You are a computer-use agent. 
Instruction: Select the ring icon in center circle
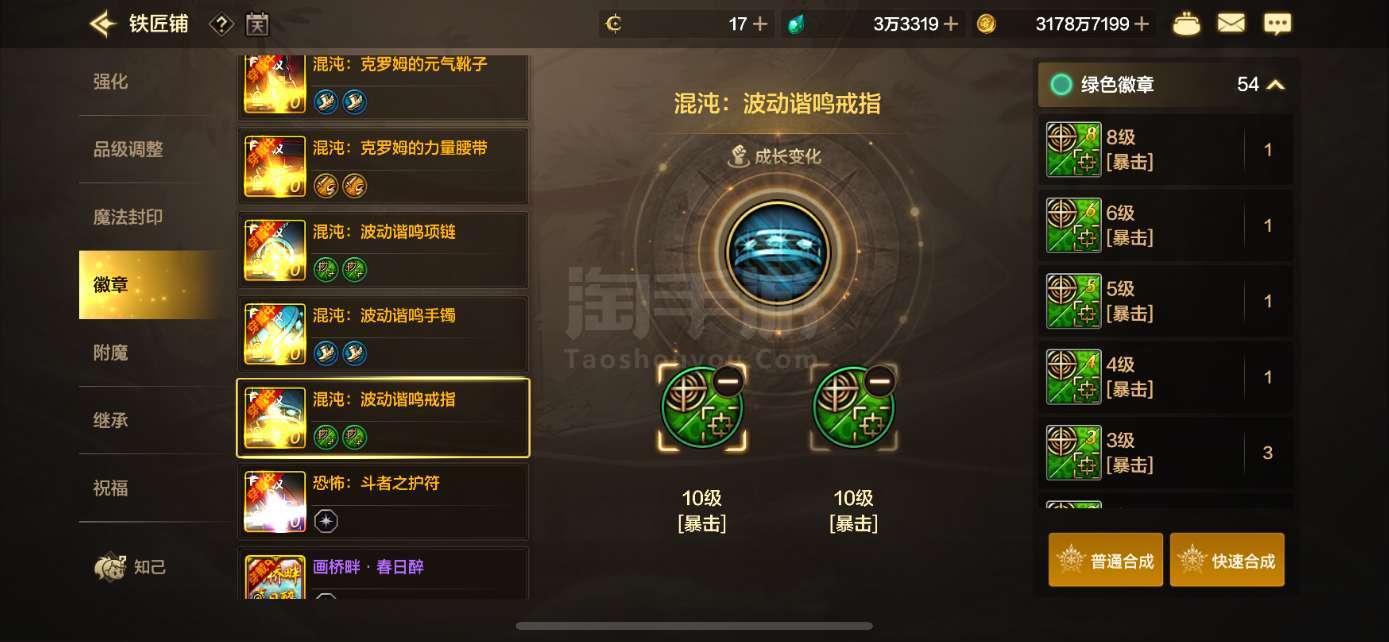[x=776, y=252]
